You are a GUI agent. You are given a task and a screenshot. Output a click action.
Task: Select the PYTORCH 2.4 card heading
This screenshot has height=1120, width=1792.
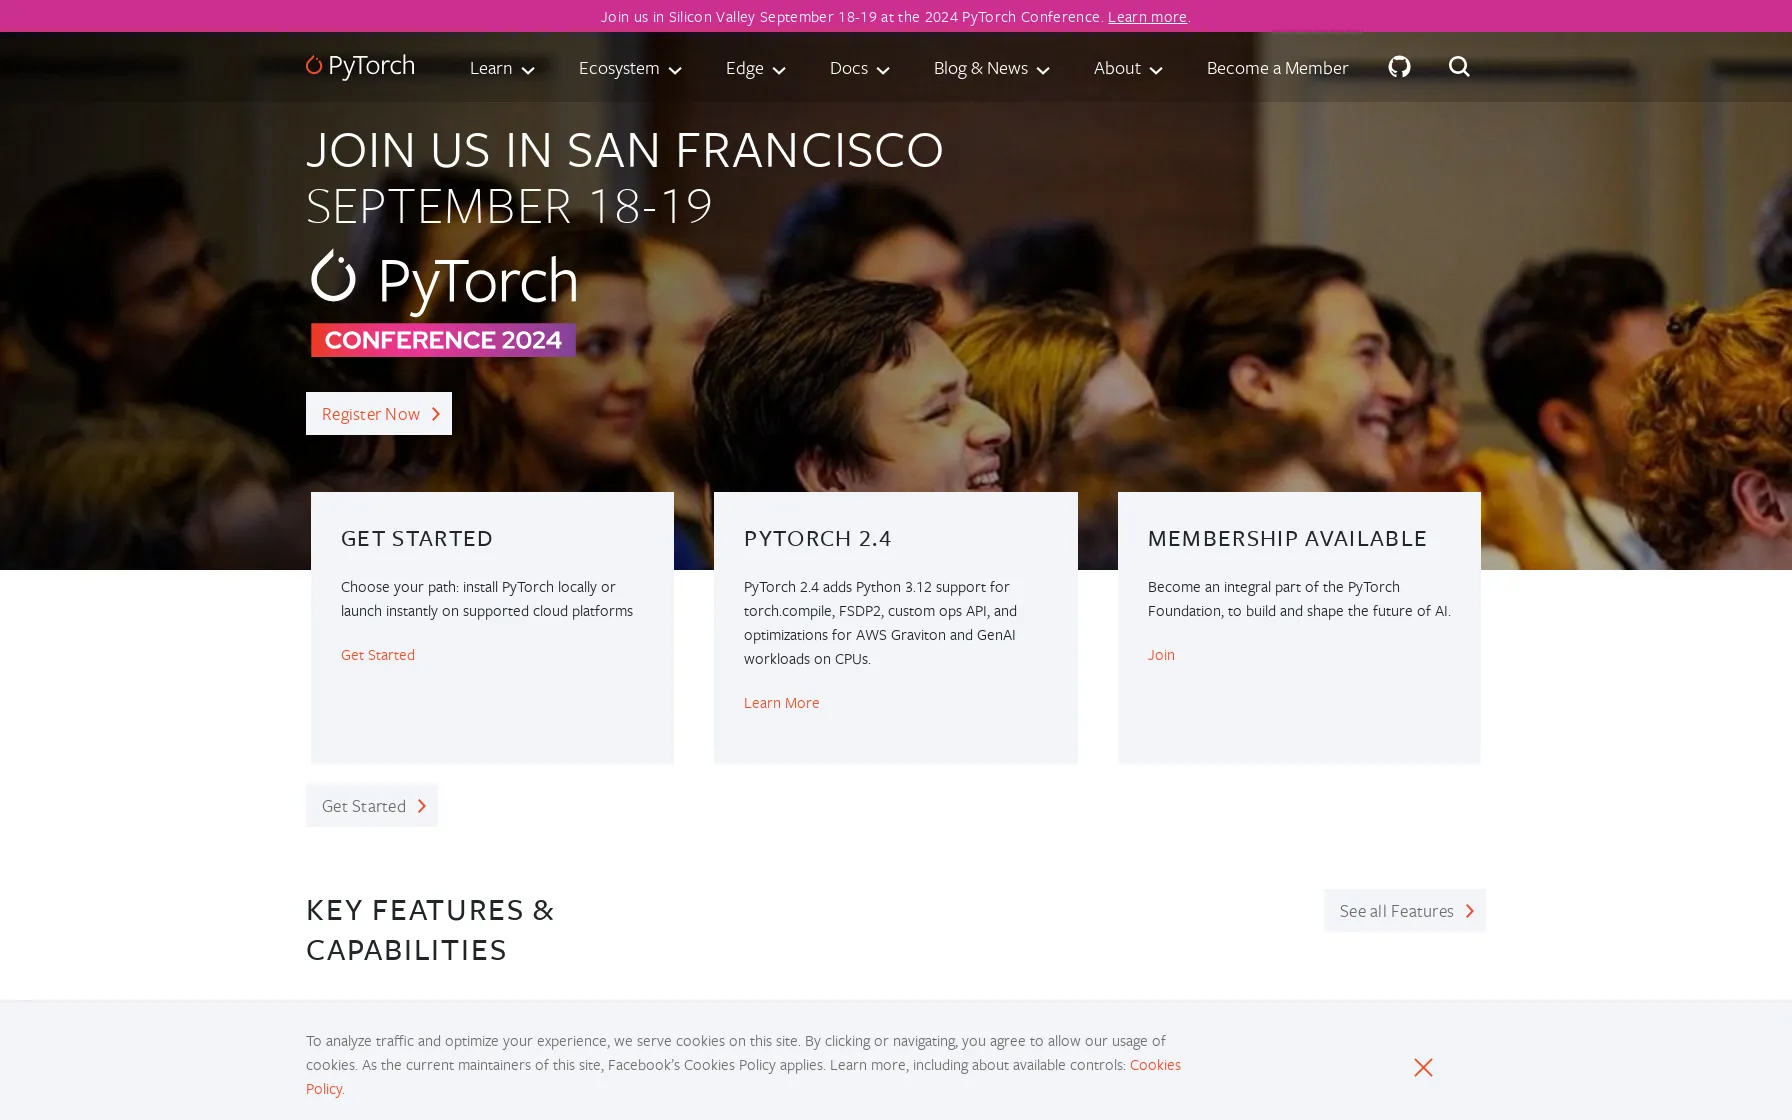point(817,538)
